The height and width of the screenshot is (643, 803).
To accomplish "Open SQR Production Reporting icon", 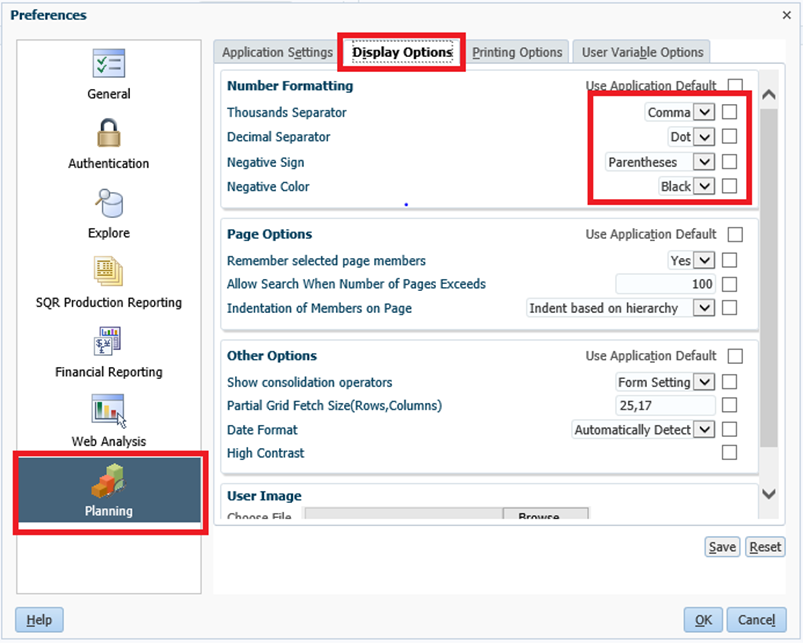I will [x=108, y=272].
